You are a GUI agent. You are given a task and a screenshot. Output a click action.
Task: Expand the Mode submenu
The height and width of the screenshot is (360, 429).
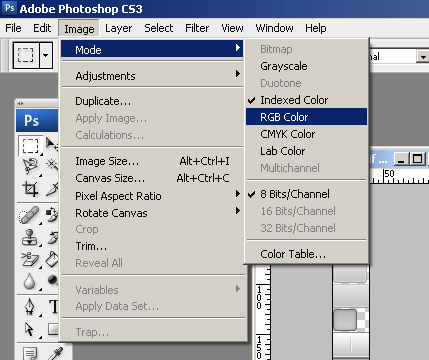[x=152, y=50]
